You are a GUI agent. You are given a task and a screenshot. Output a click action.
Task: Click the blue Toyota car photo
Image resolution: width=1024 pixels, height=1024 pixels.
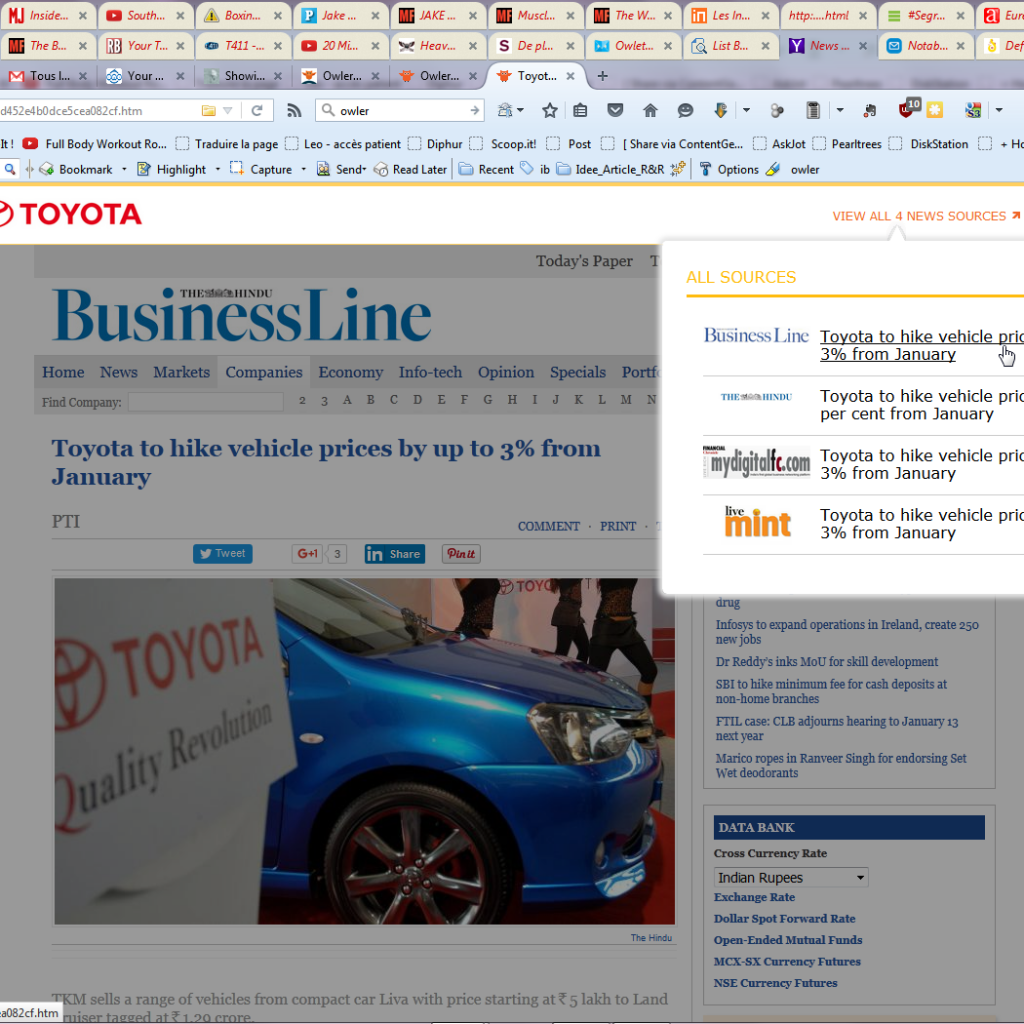click(364, 751)
